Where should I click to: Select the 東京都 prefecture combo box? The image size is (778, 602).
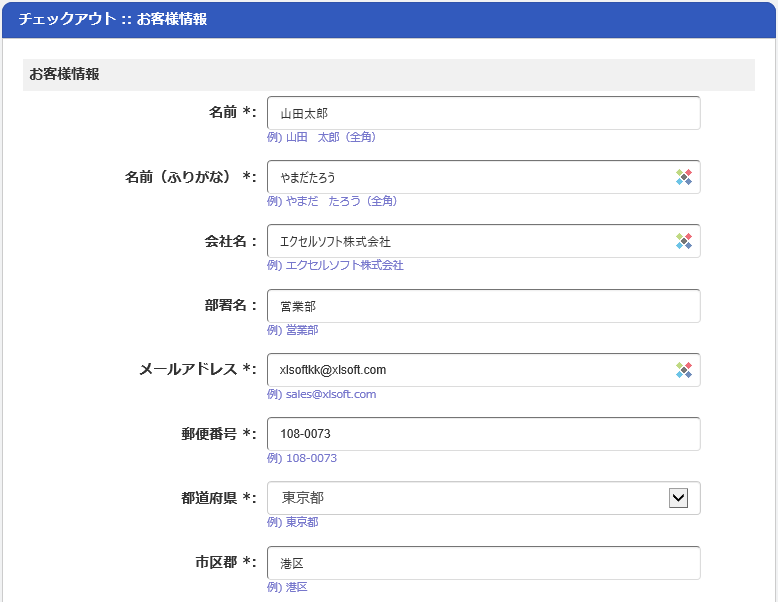[x=484, y=498]
